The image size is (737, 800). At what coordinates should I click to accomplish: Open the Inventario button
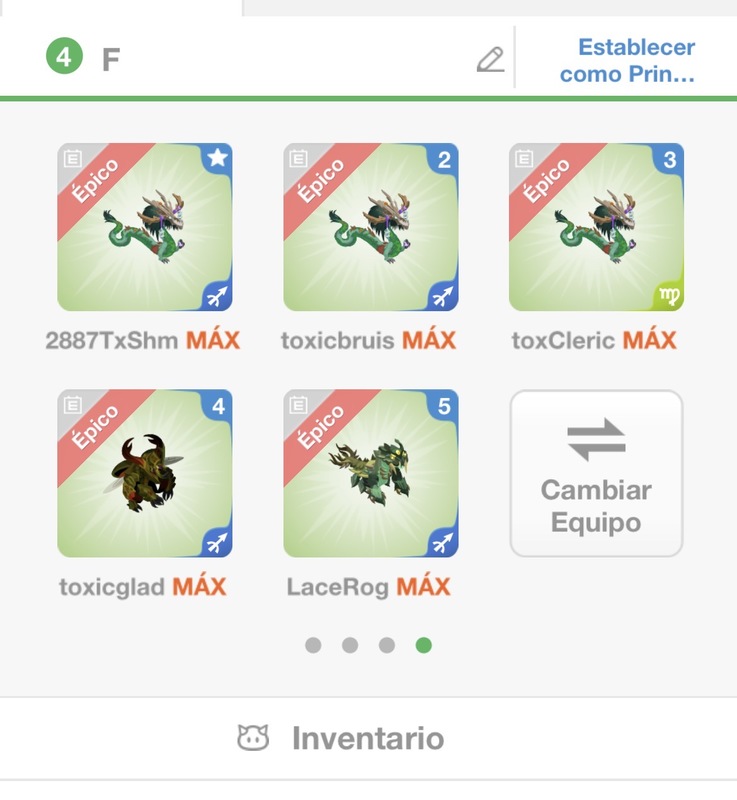click(x=341, y=738)
